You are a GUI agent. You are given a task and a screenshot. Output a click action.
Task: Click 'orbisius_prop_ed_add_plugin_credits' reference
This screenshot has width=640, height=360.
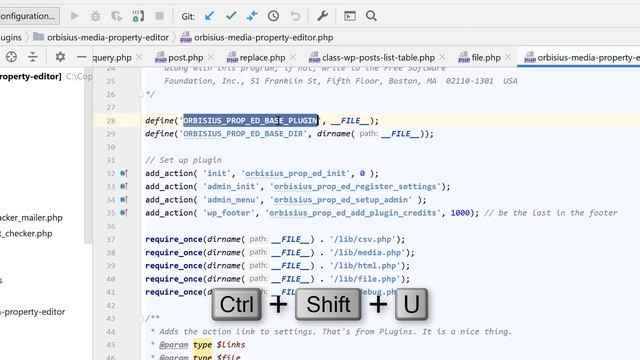click(353, 213)
